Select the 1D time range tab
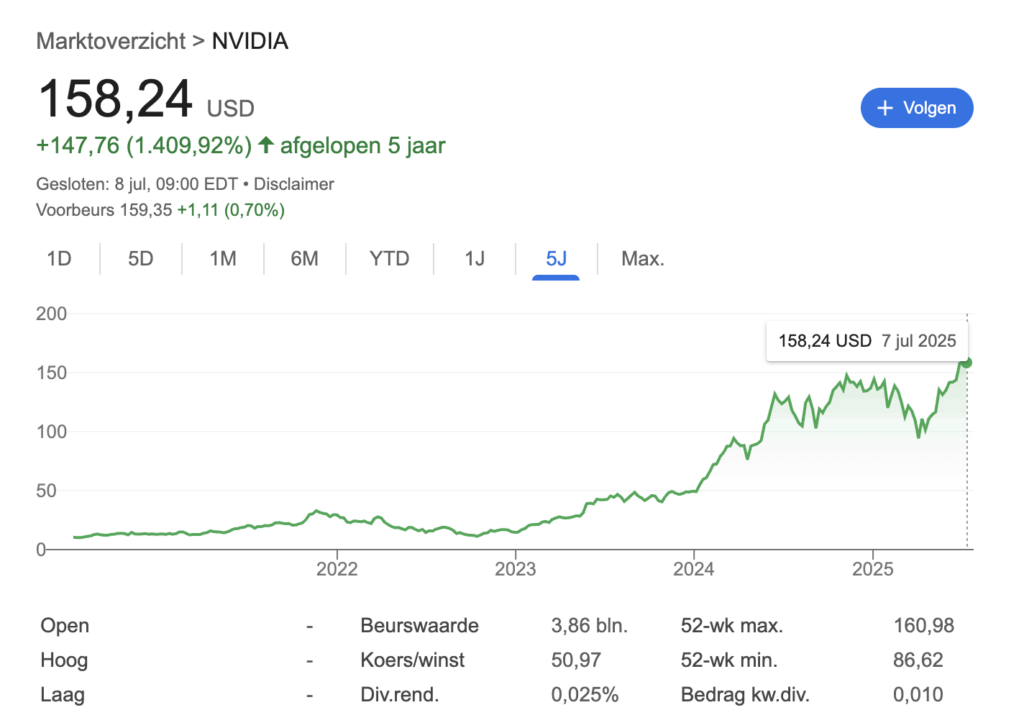 point(59,259)
